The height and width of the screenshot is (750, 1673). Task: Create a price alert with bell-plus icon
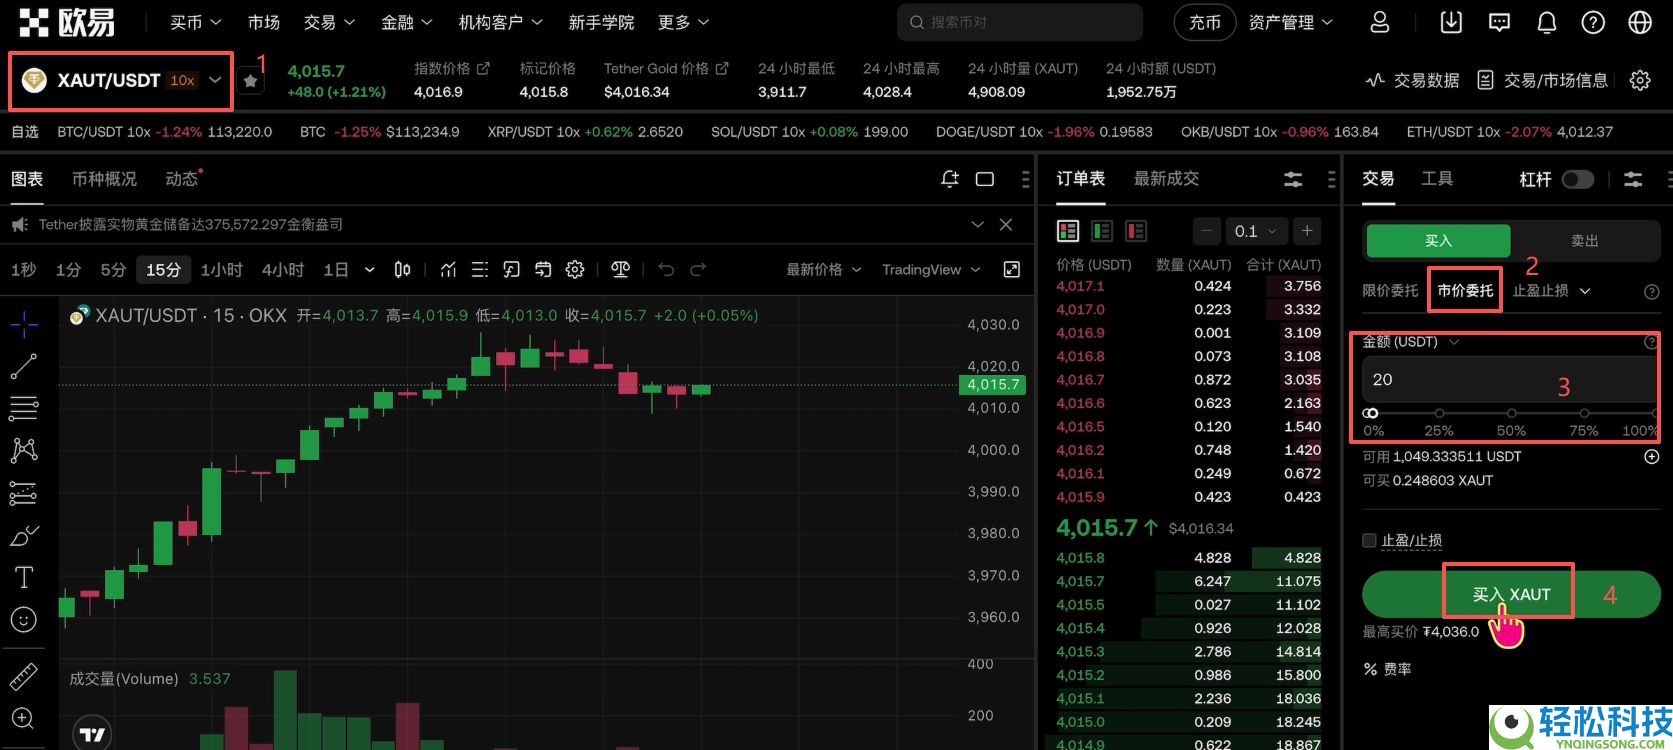point(949,179)
